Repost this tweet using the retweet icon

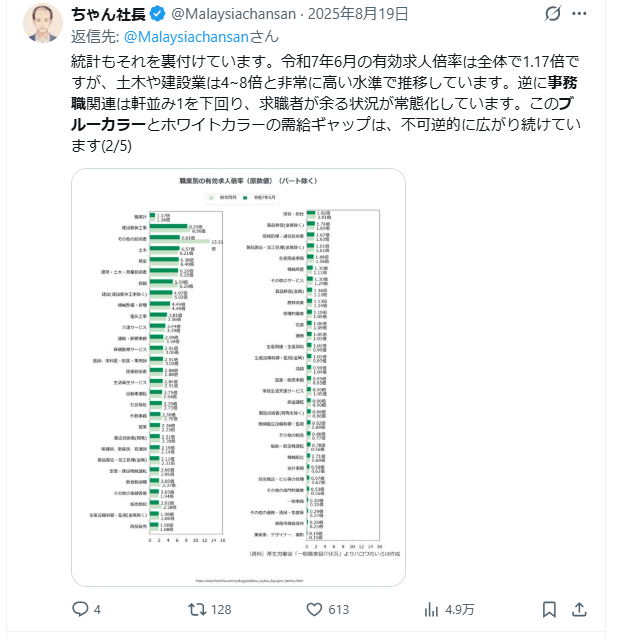[199, 609]
